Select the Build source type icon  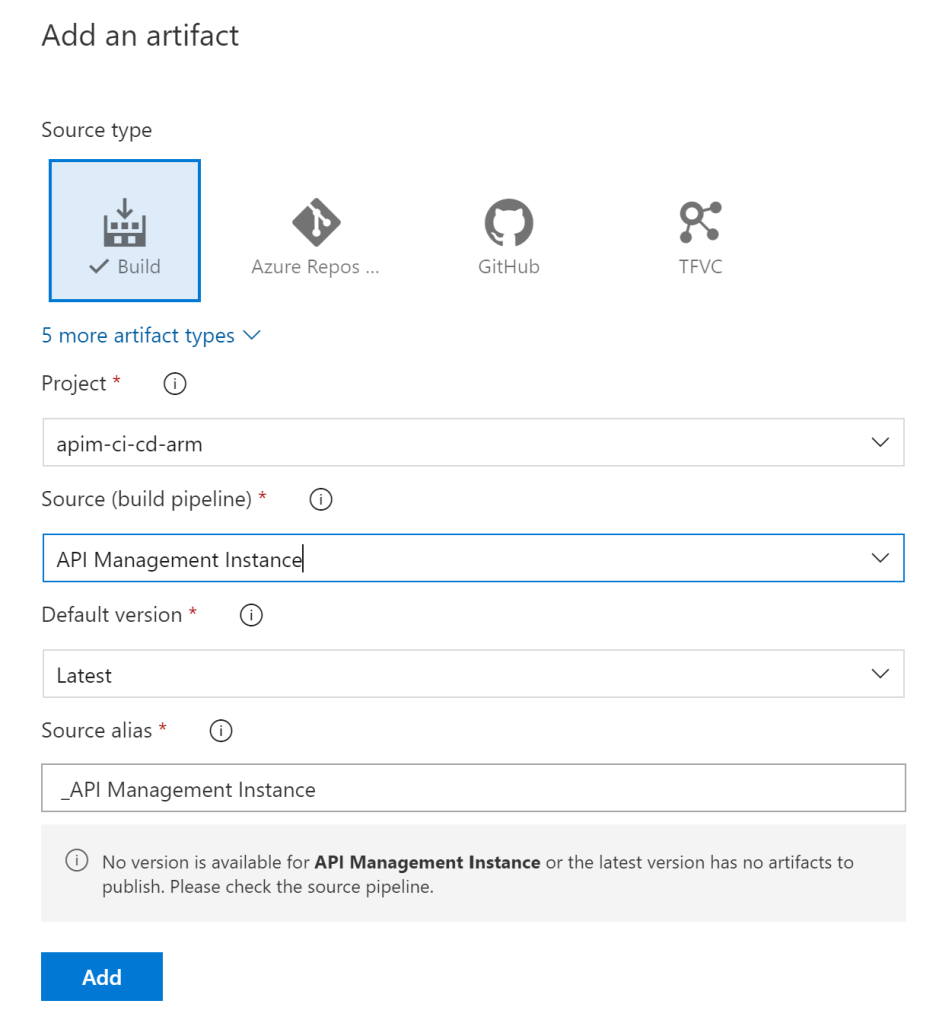pyautogui.click(x=125, y=222)
